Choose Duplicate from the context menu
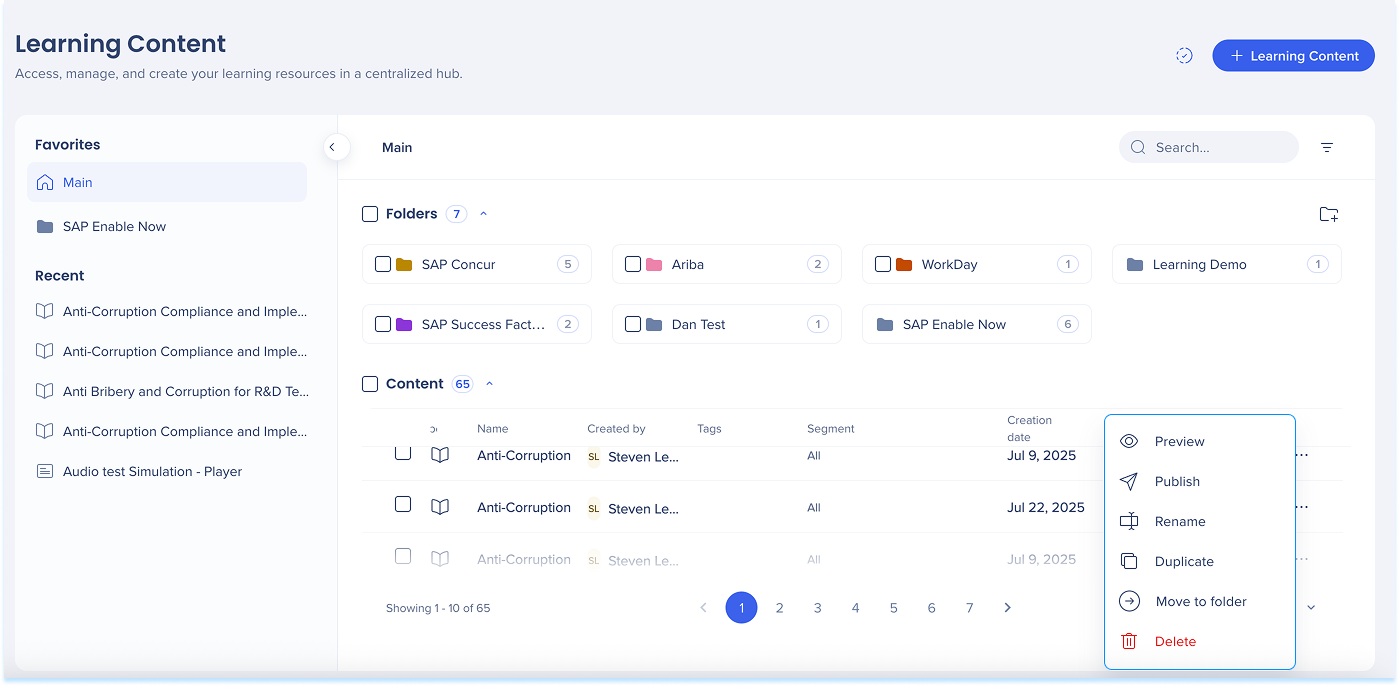Screen dimensions: 1399x686 pyautogui.click(x=1183, y=562)
